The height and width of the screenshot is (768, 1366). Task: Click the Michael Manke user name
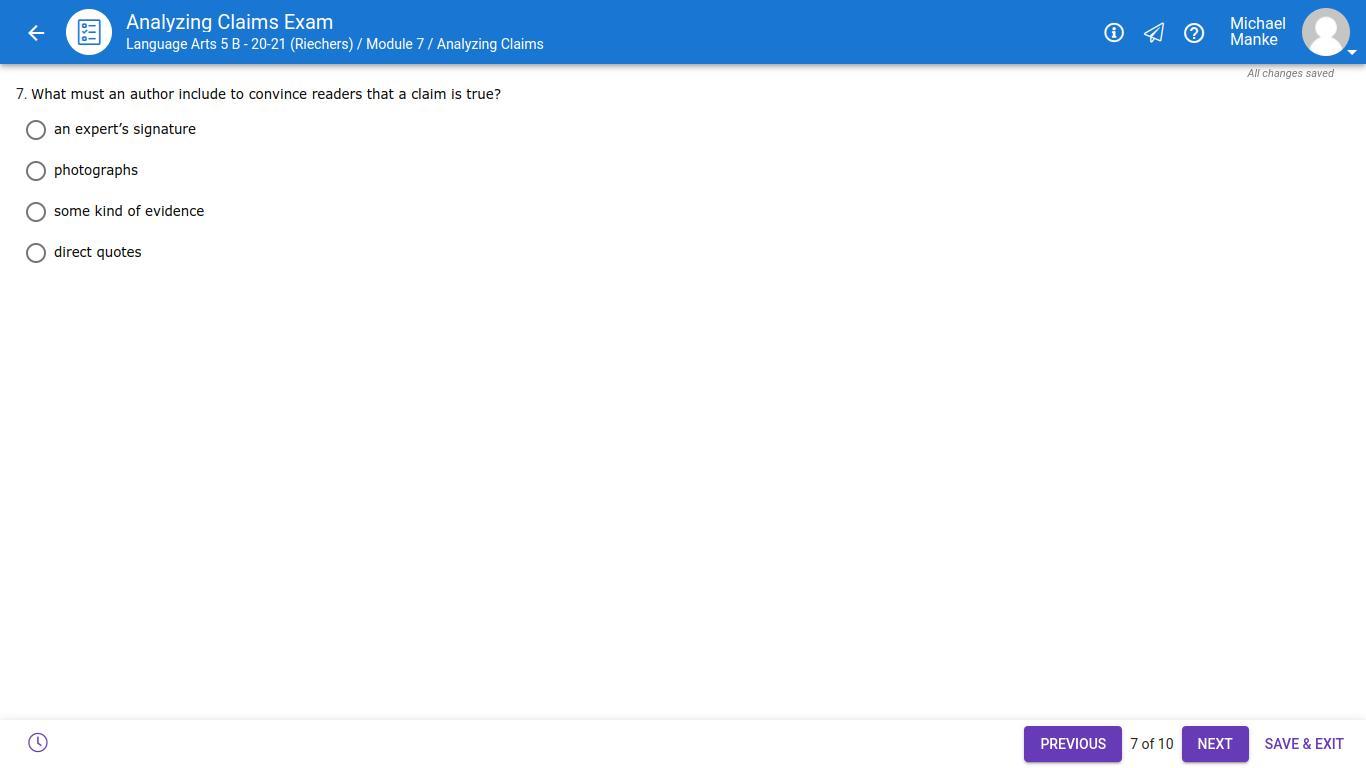(x=1257, y=32)
